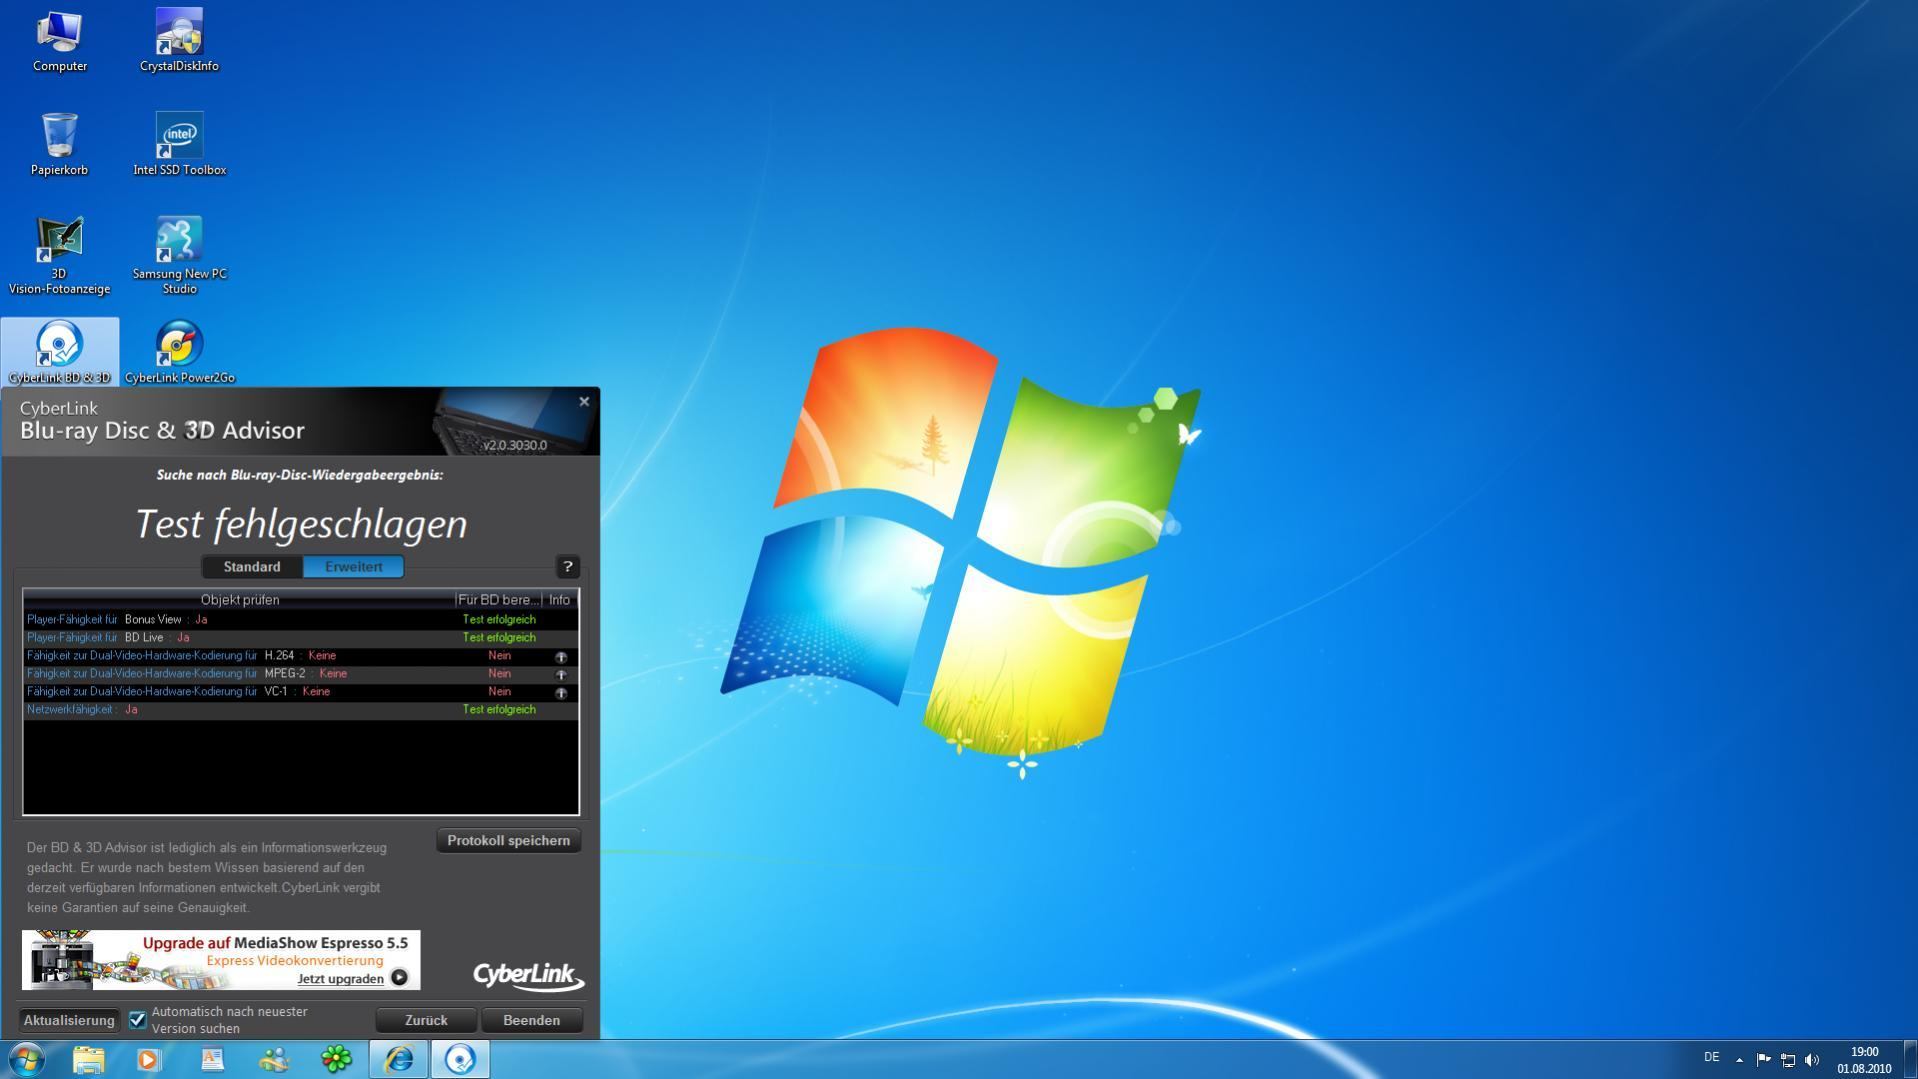This screenshot has height=1079, width=1918.
Task: Click the info icon in MPEG-2 row
Action: [x=561, y=675]
